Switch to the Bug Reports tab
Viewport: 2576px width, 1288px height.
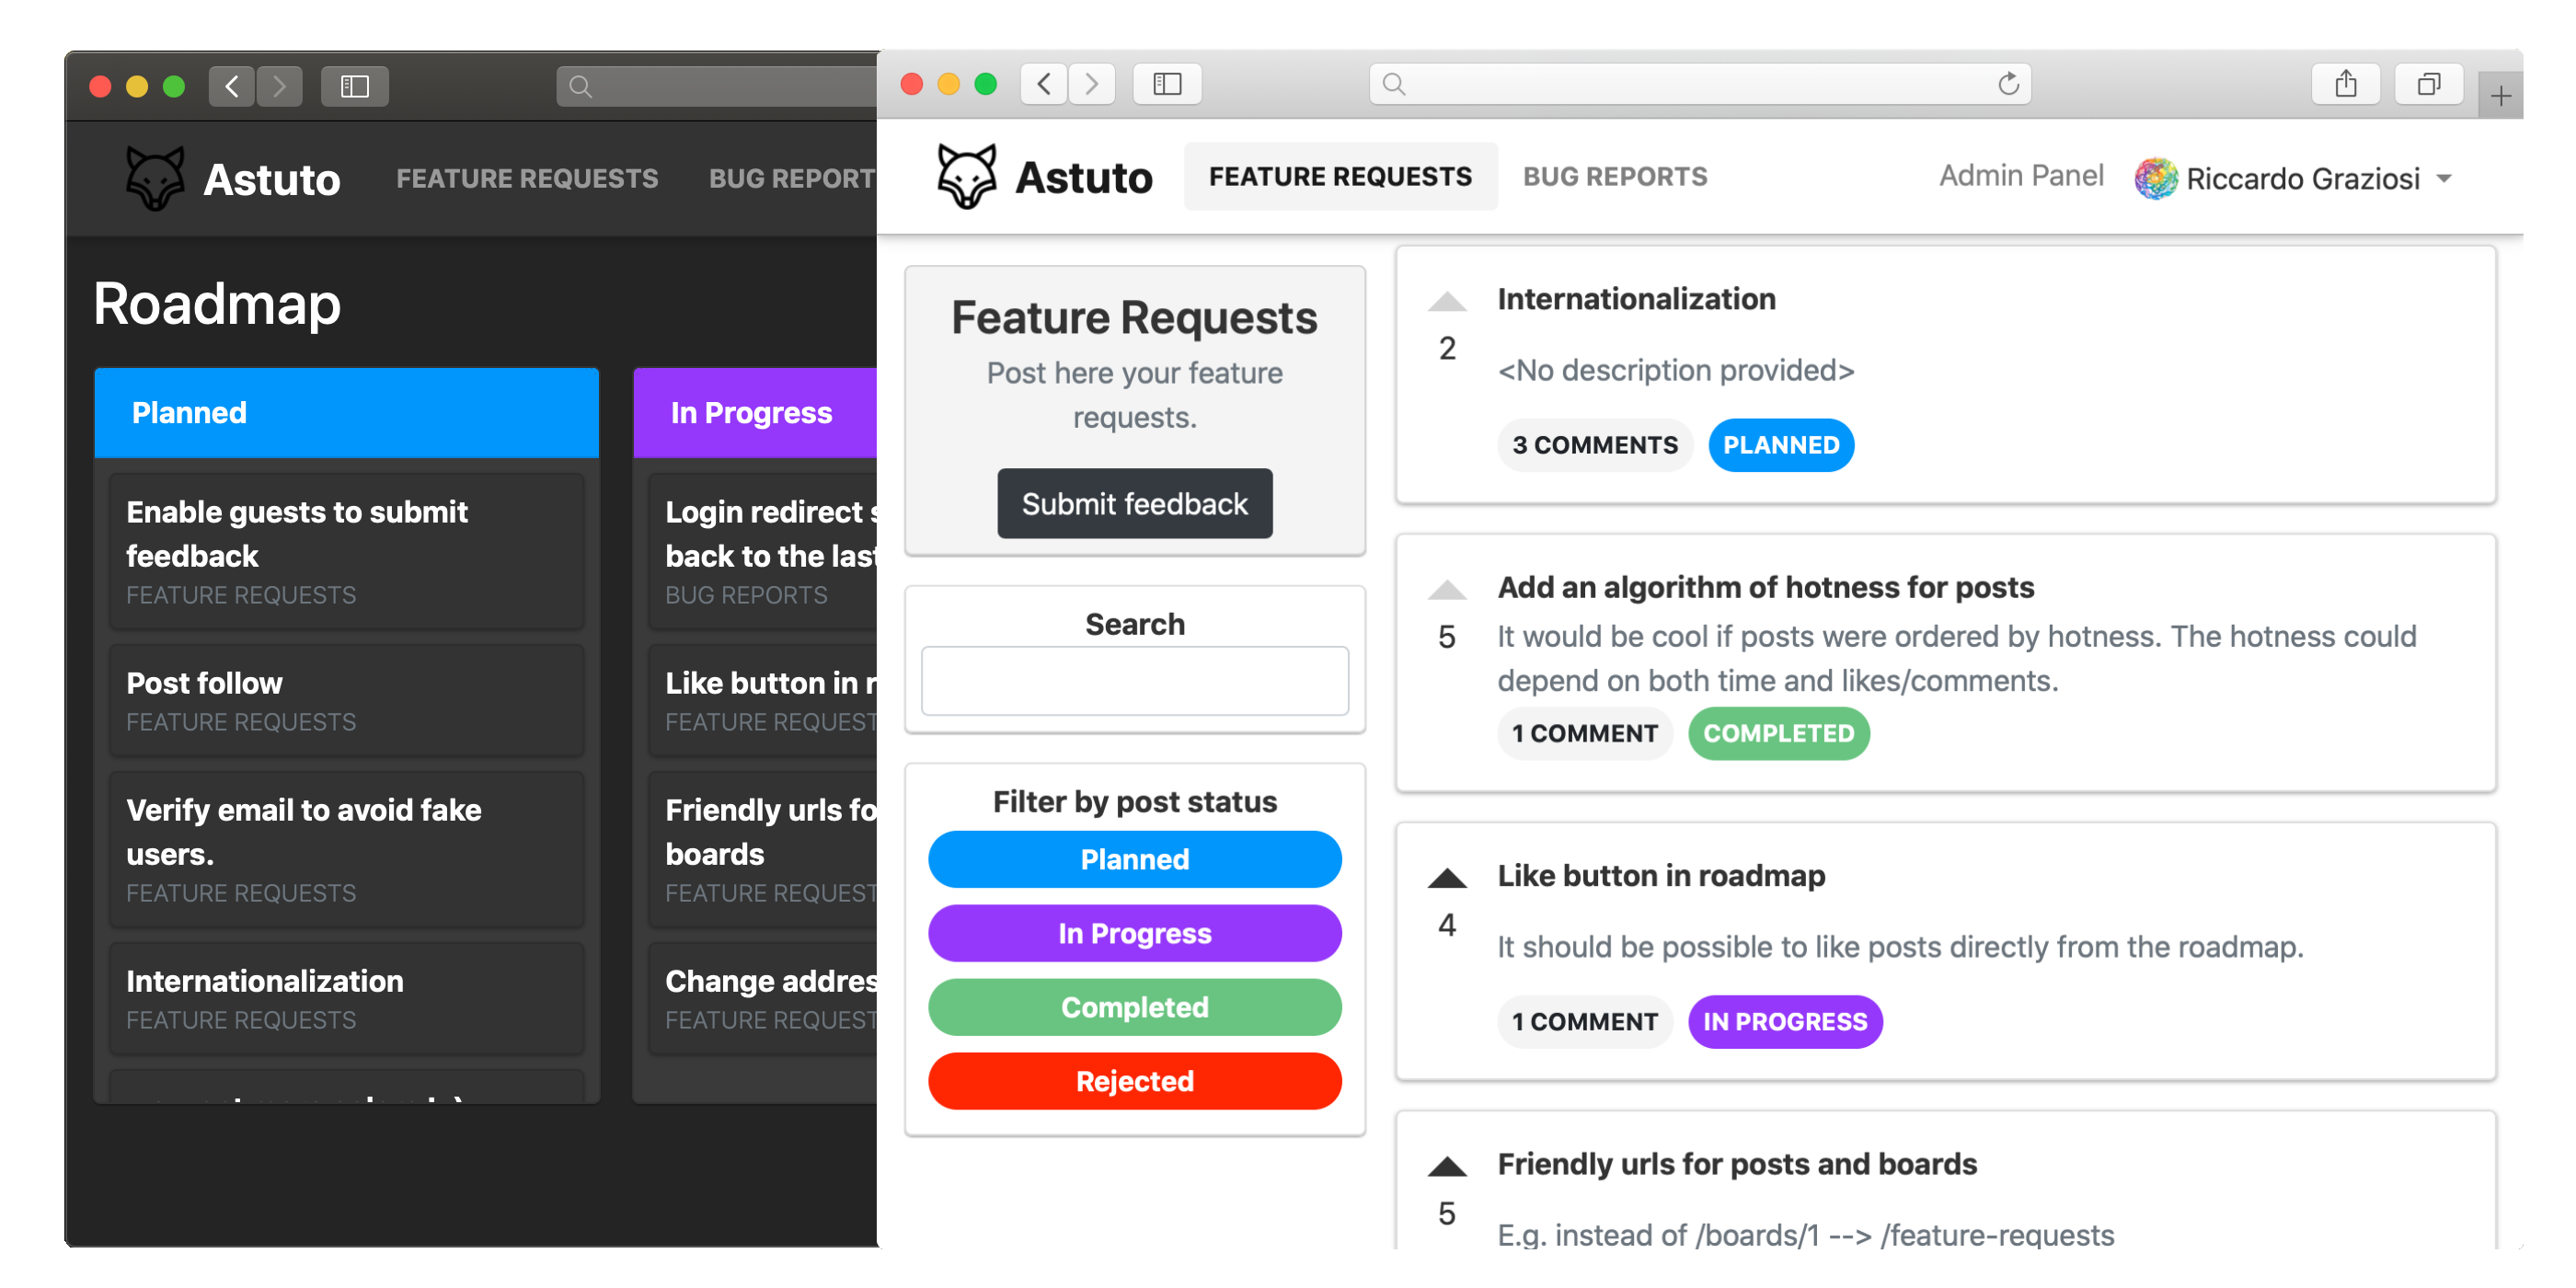[1614, 177]
